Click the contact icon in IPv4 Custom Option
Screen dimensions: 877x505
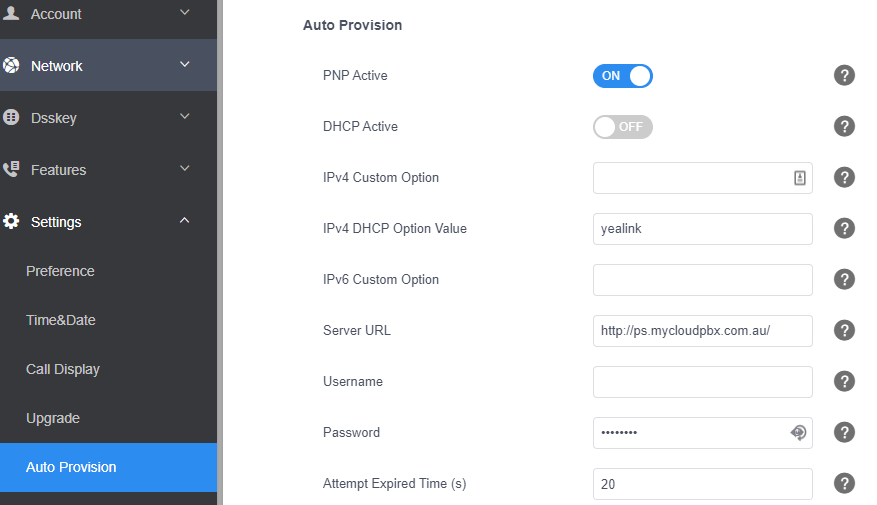(800, 178)
